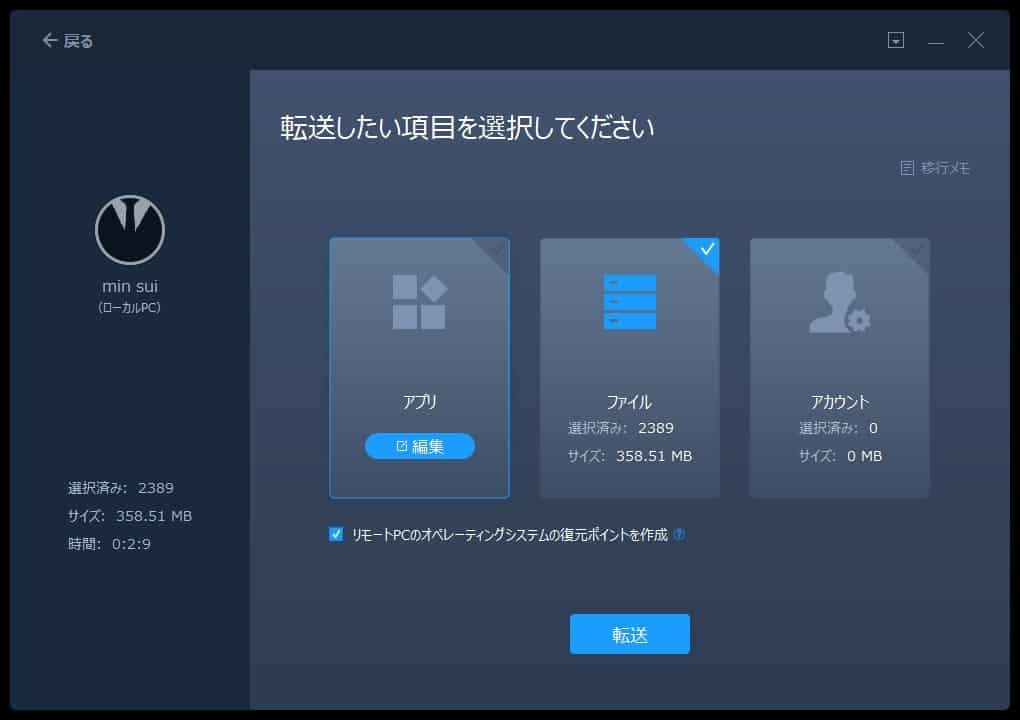Click the アカウント user gear icon
The height and width of the screenshot is (720, 1020).
(x=839, y=303)
